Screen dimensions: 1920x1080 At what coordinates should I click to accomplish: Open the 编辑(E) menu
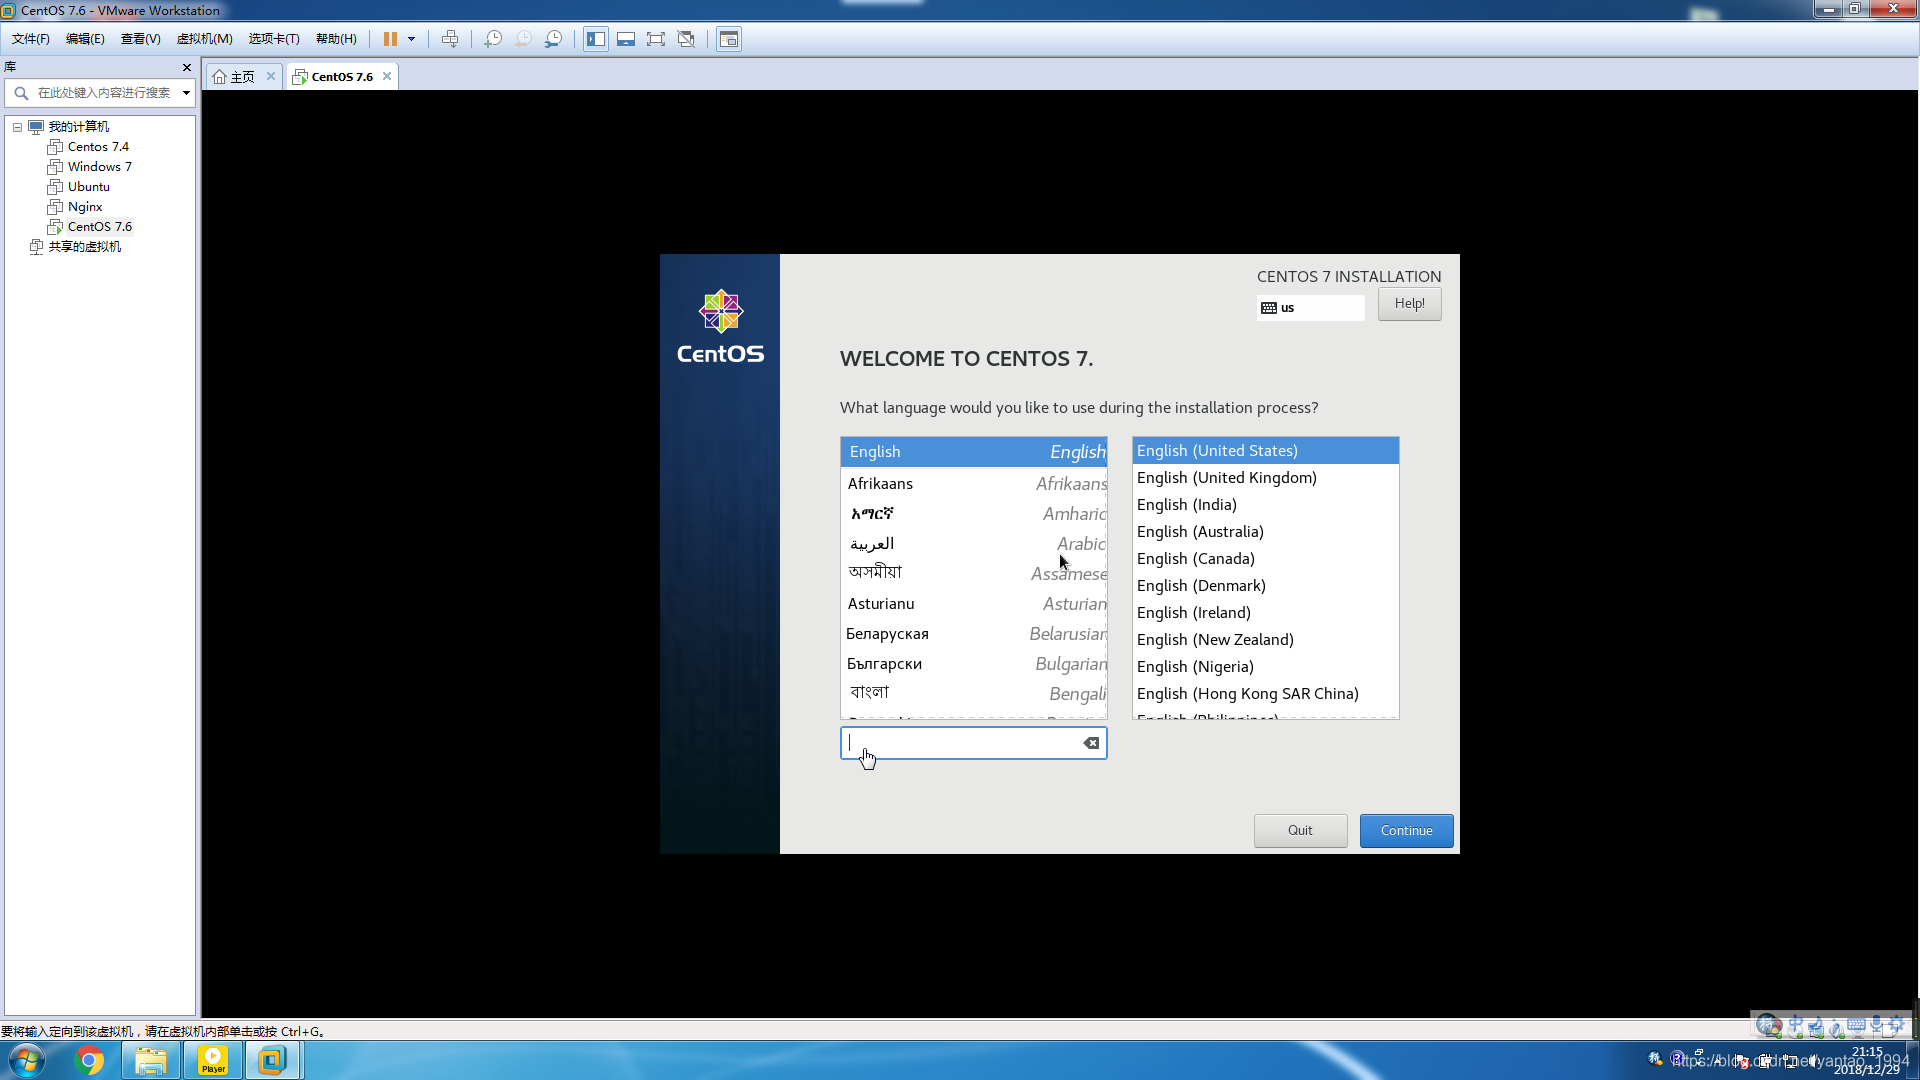(x=85, y=39)
